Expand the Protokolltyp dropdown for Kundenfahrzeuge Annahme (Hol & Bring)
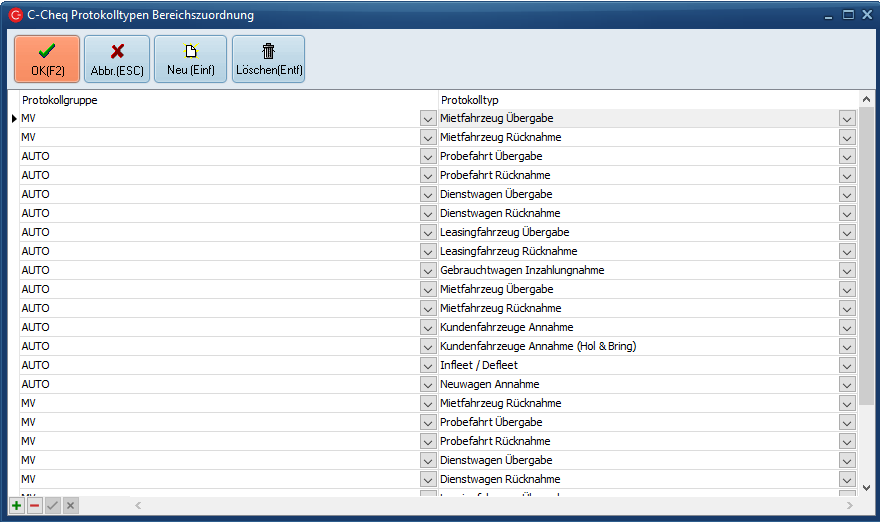 847,347
